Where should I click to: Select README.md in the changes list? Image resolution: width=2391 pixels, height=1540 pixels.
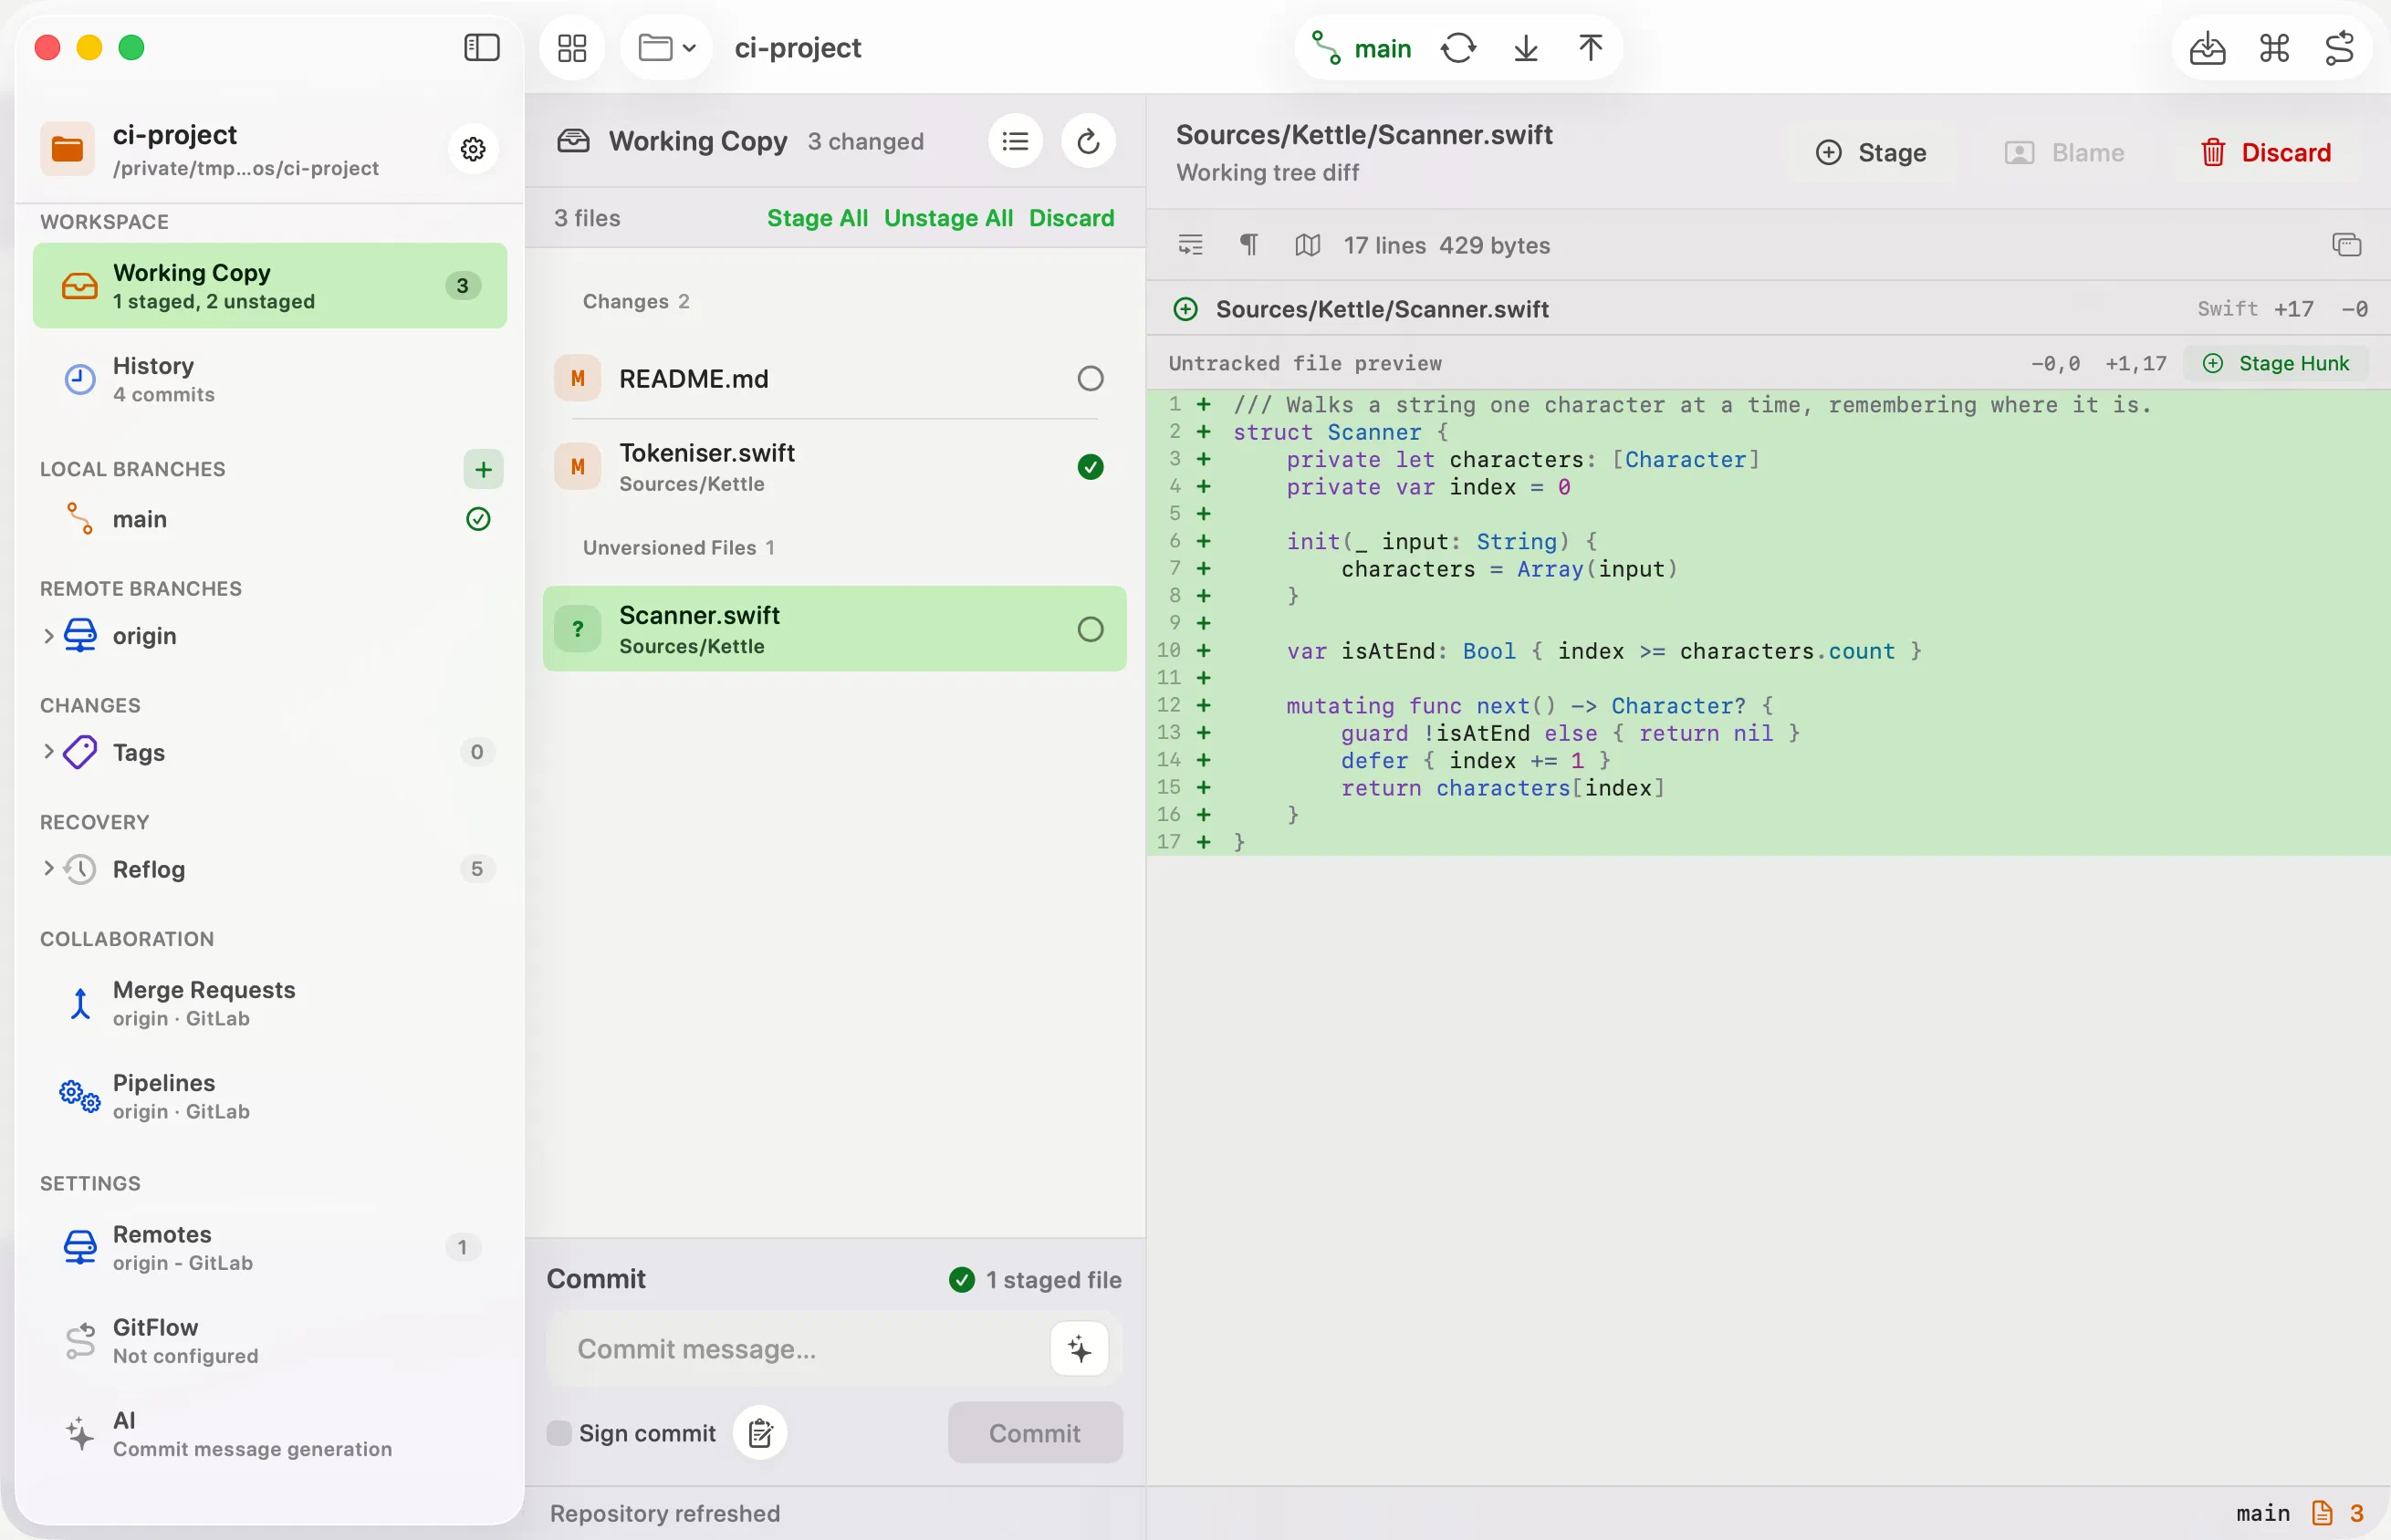click(x=834, y=379)
